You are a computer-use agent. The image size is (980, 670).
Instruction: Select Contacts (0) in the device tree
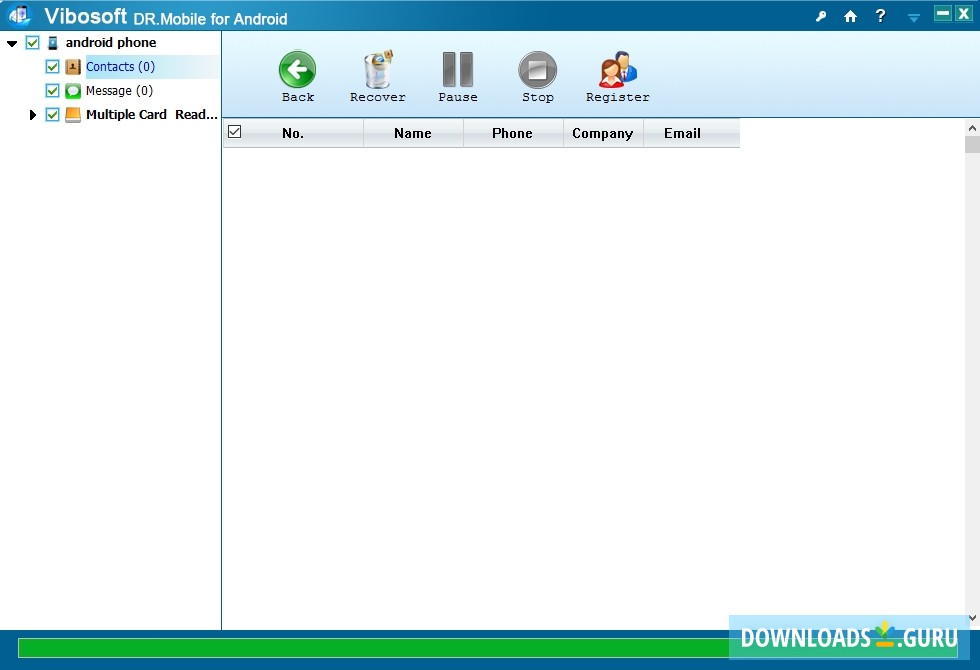click(120, 66)
